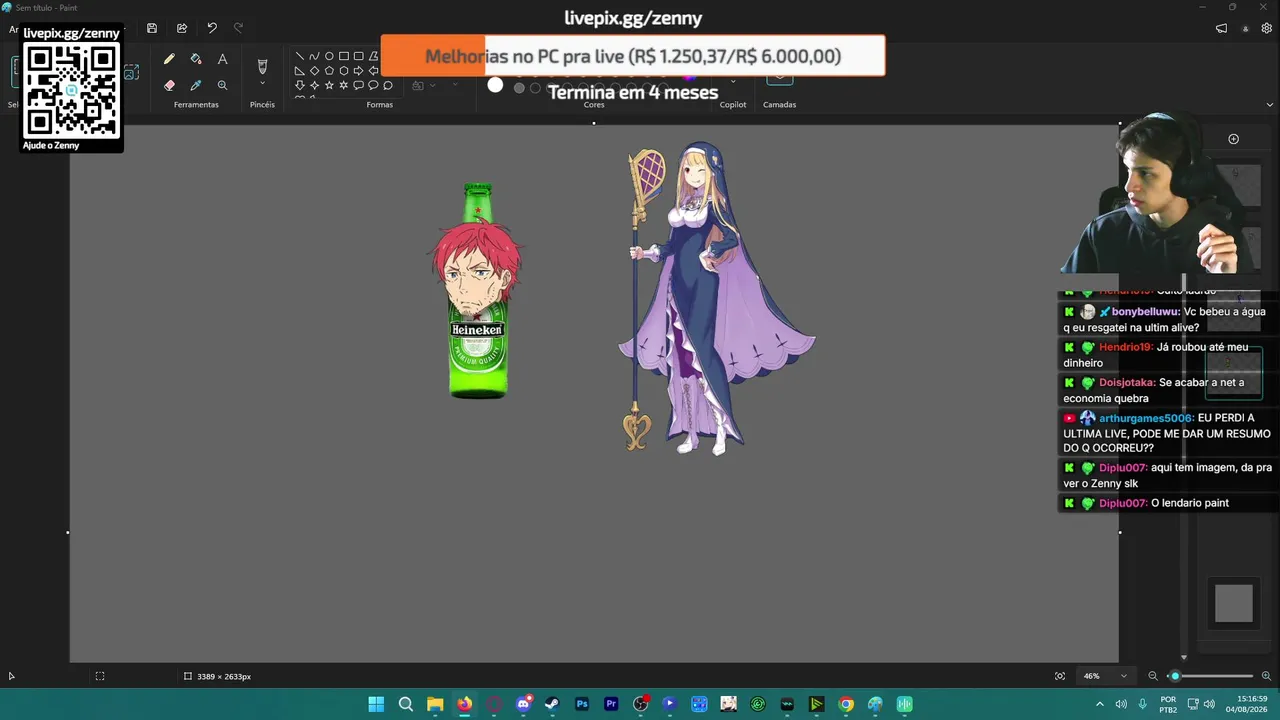The image size is (1280, 720).
Task: Open File Explorer from taskbar
Action: [x=435, y=704]
